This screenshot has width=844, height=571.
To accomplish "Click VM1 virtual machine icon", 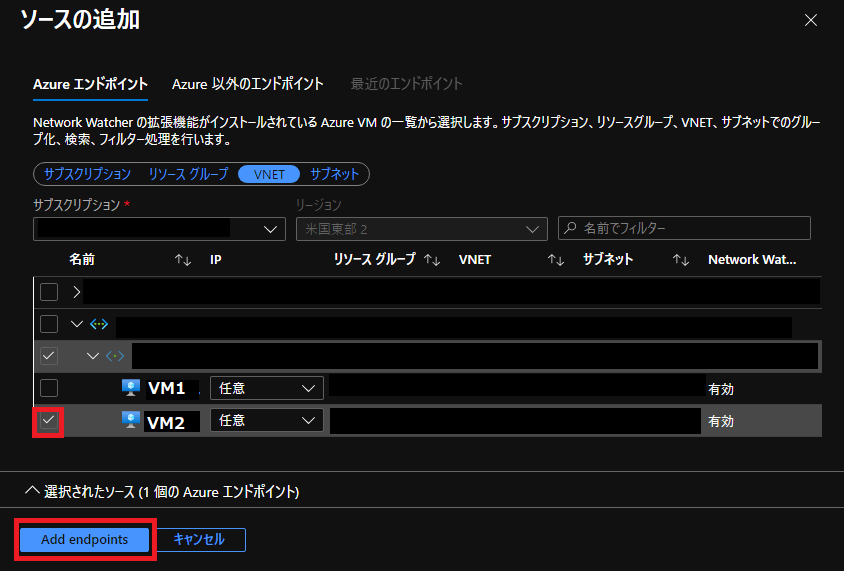I will pyautogui.click(x=131, y=387).
